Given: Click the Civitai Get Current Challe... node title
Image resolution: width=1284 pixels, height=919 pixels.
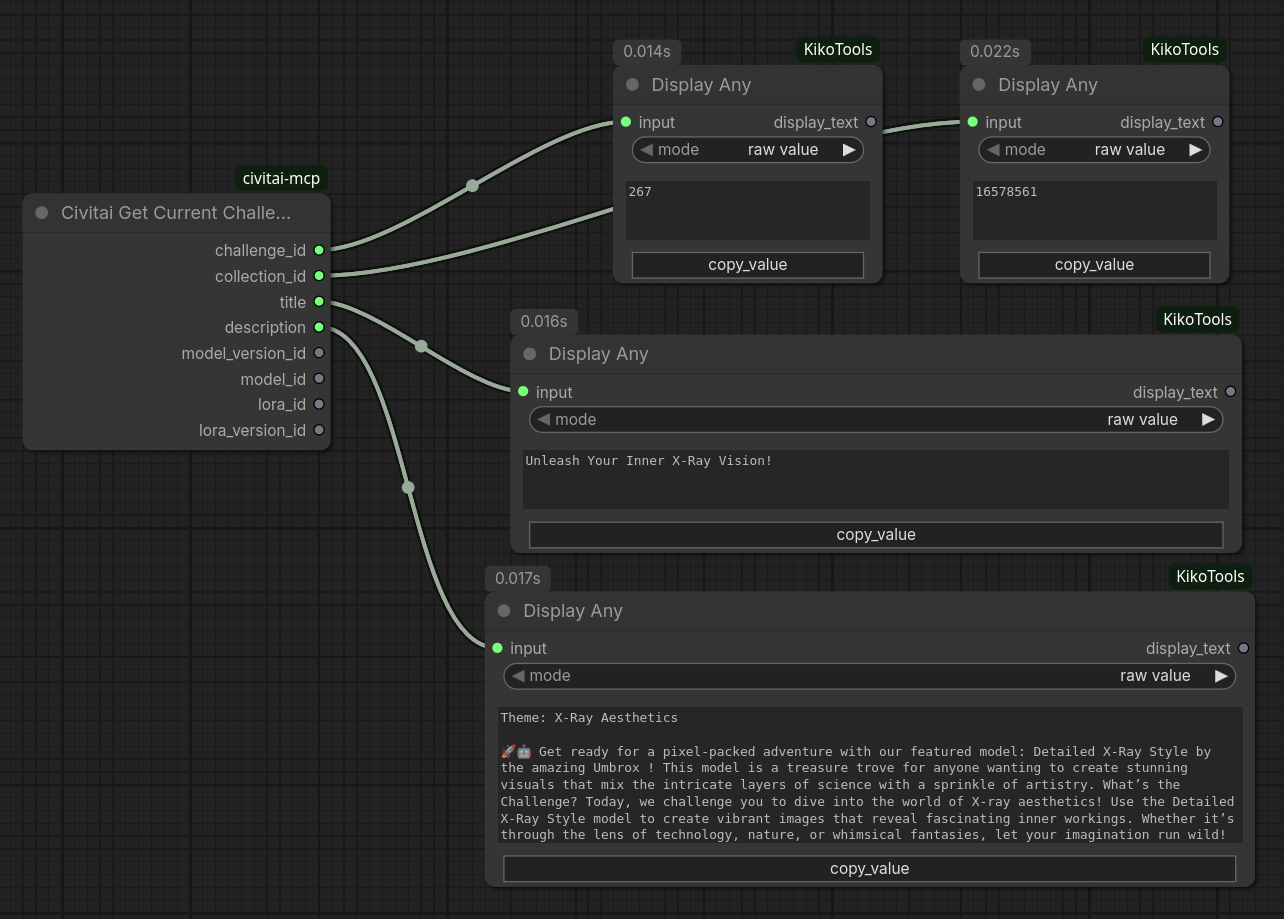Looking at the screenshot, I should click(x=176, y=213).
